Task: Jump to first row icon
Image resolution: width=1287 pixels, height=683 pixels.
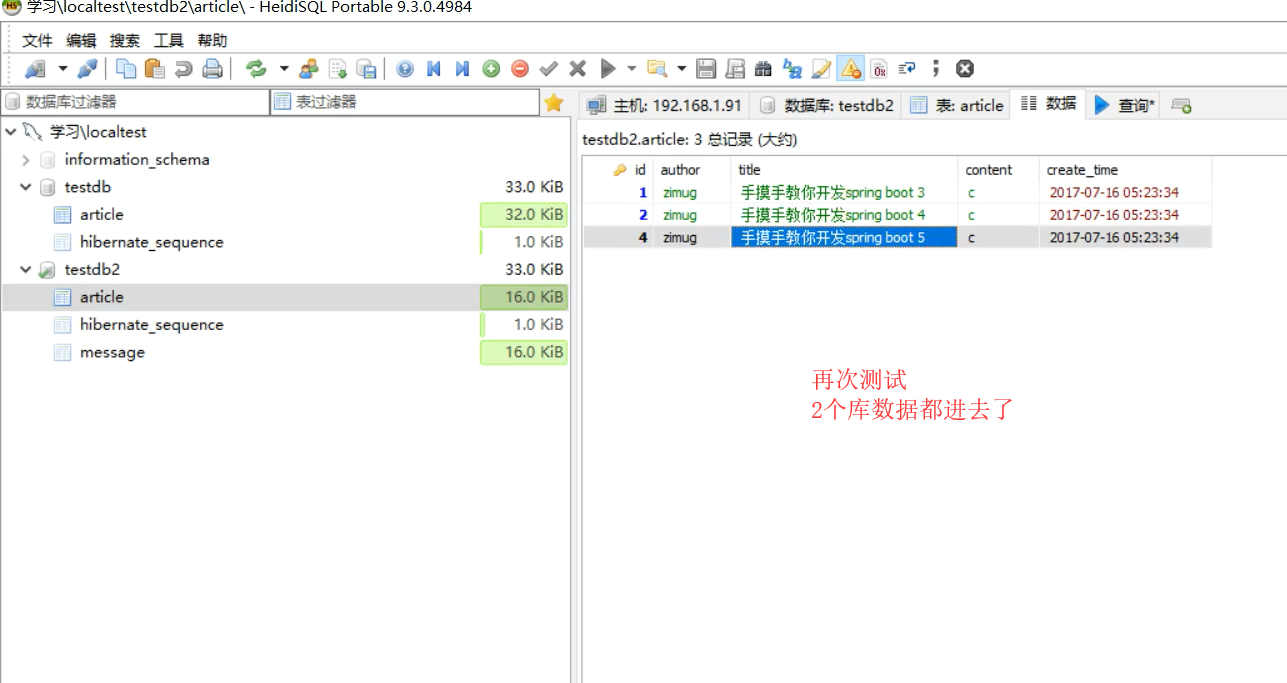Action: click(x=433, y=69)
